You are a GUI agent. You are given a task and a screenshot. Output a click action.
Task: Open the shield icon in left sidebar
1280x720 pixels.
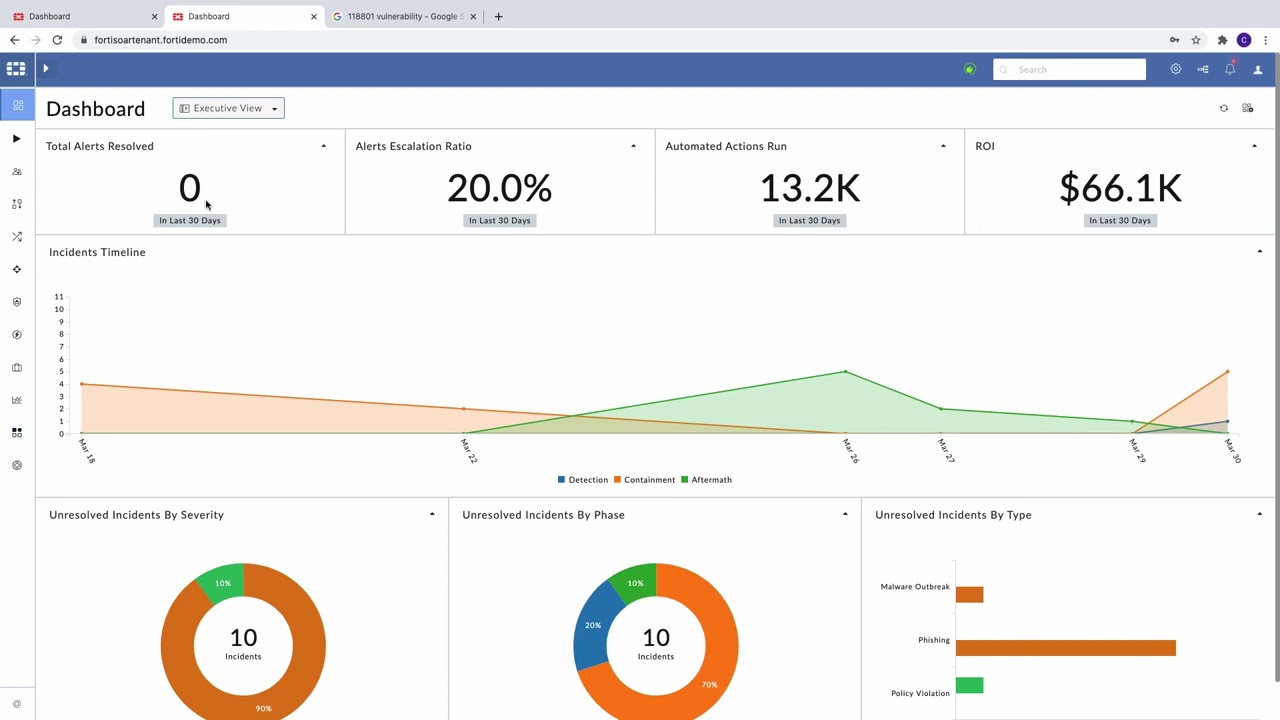(x=17, y=302)
